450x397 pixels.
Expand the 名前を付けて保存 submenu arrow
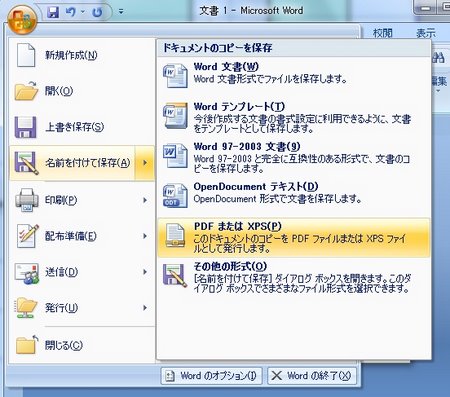point(145,163)
